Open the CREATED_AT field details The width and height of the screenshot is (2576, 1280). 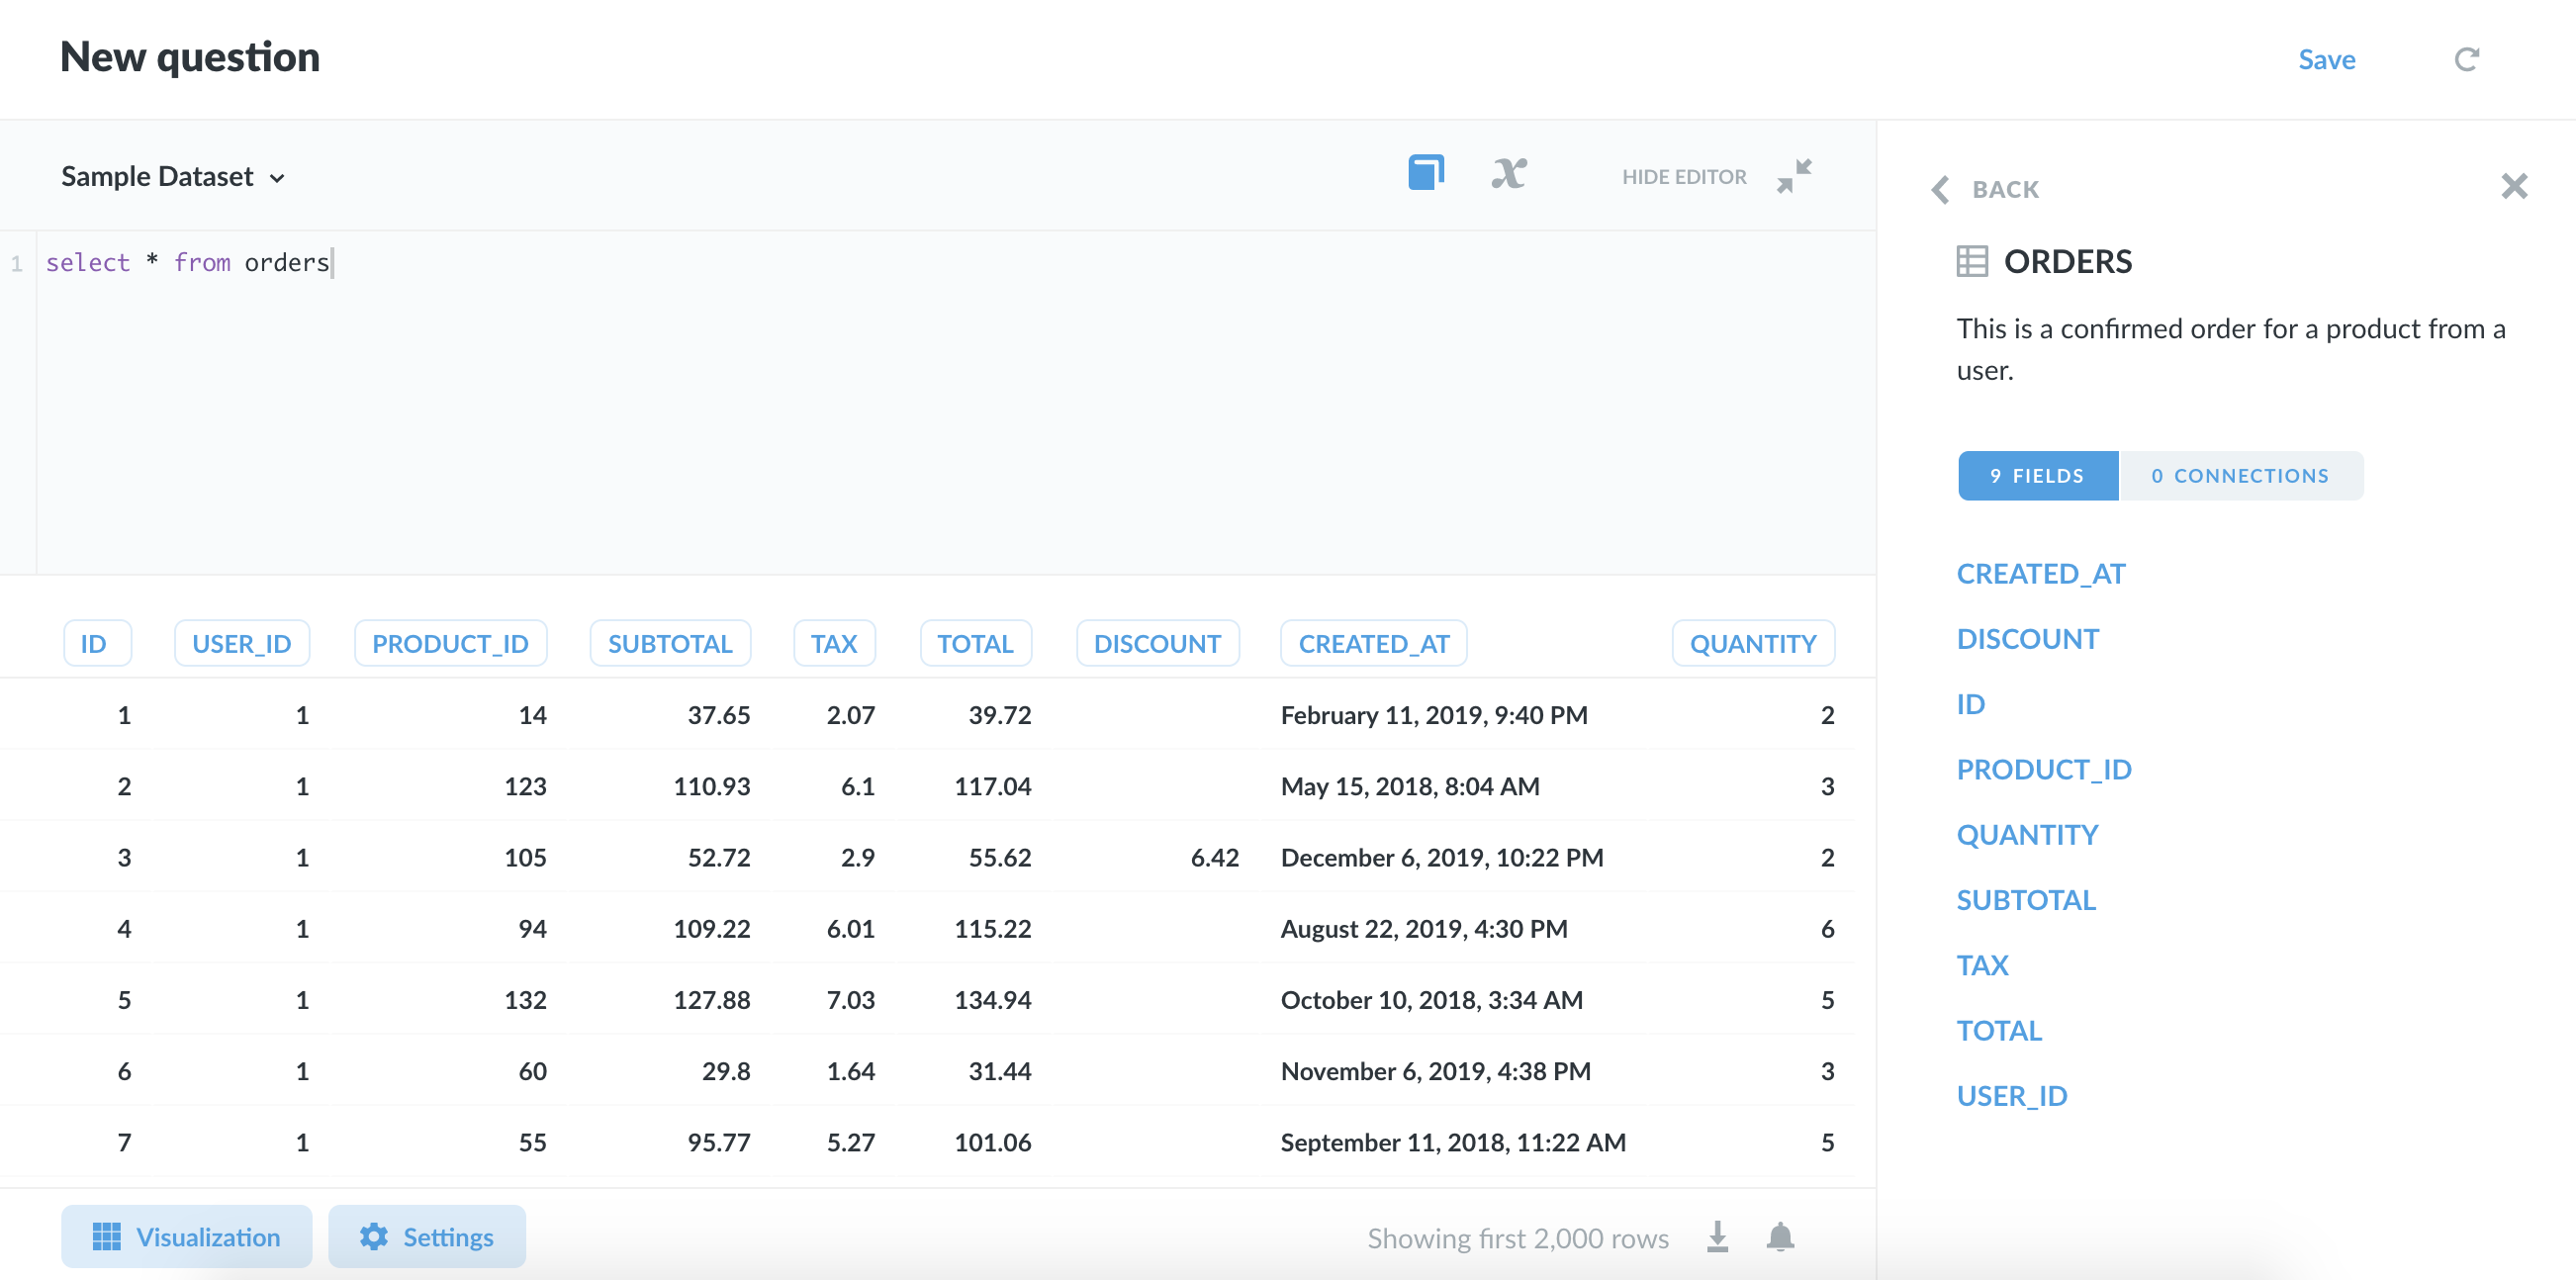click(x=2041, y=573)
